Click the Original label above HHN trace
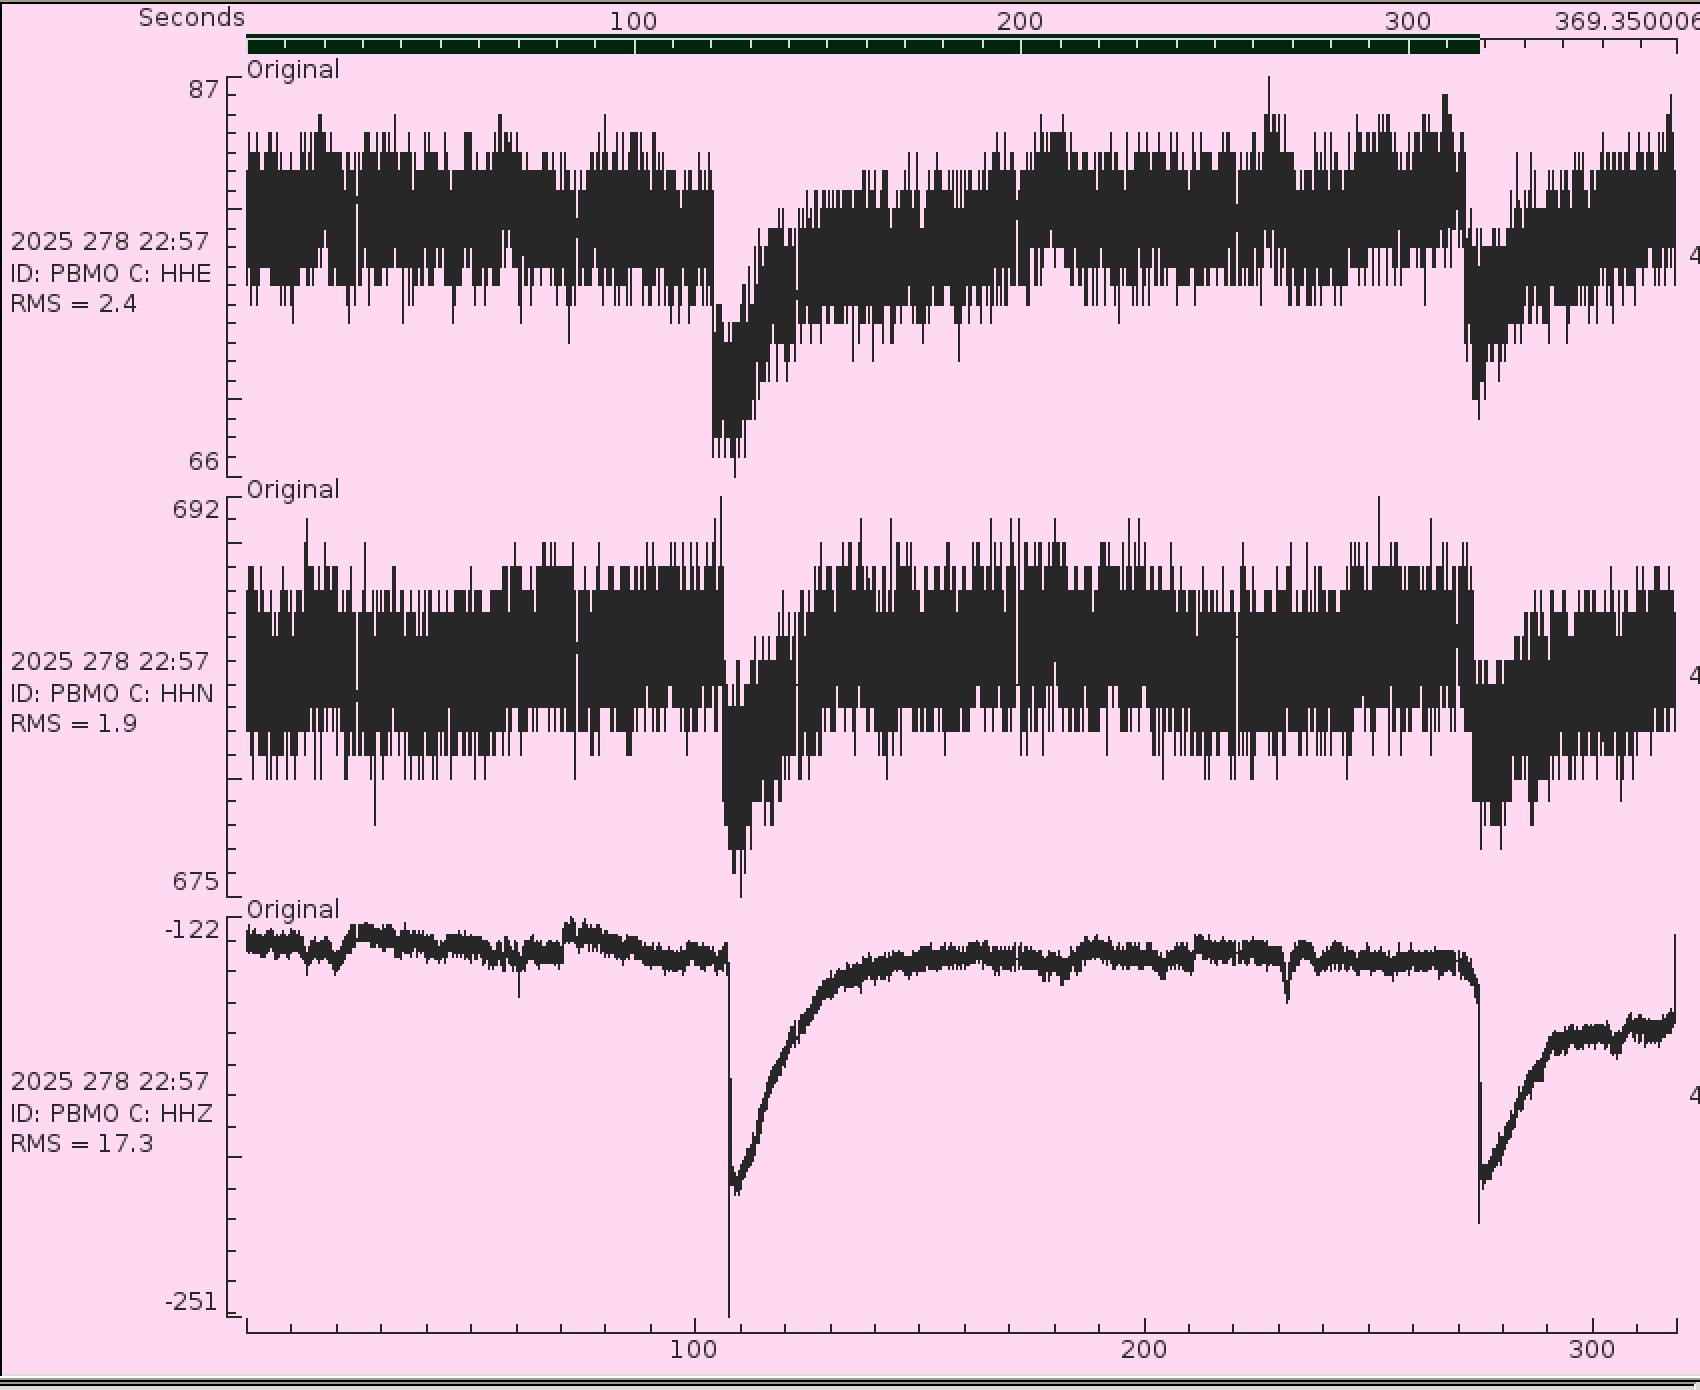Viewport: 1700px width, 1390px height. point(293,489)
